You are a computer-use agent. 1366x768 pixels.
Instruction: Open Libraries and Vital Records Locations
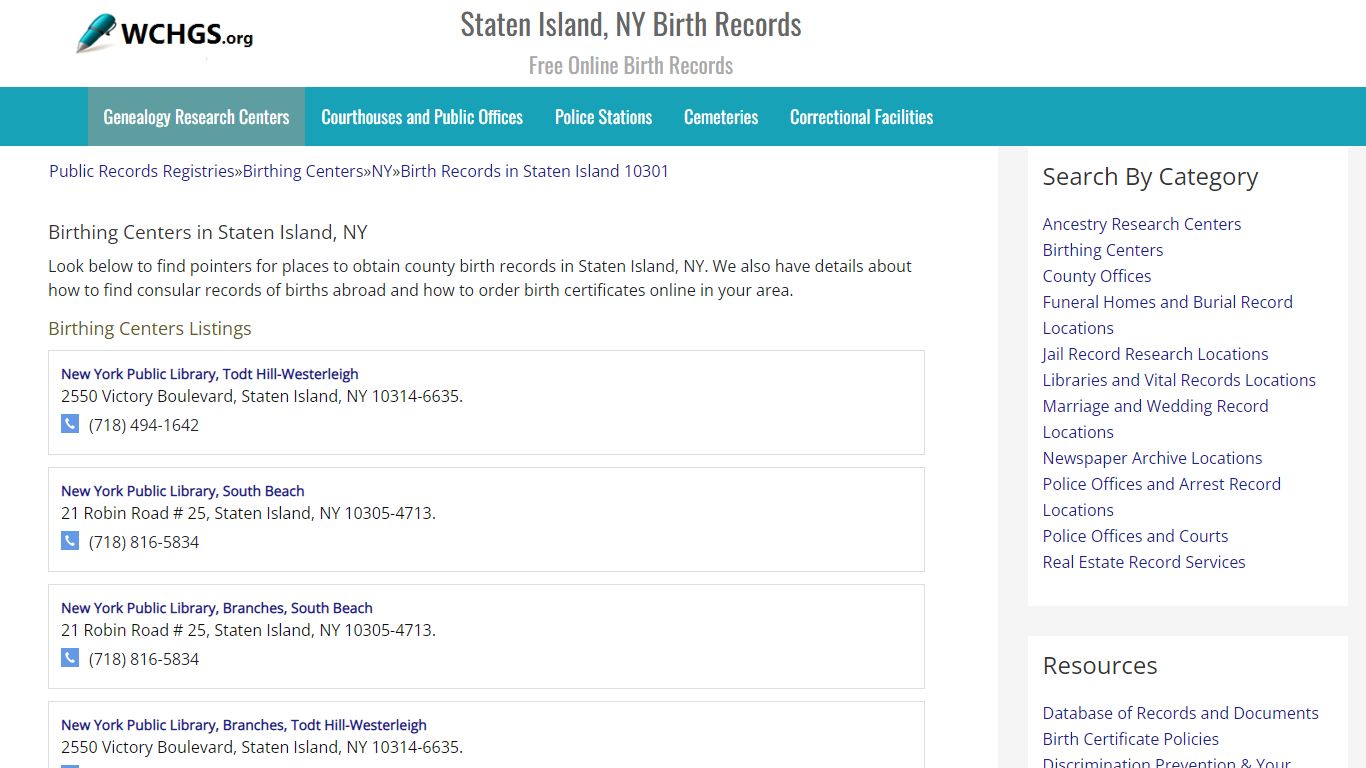[1179, 380]
